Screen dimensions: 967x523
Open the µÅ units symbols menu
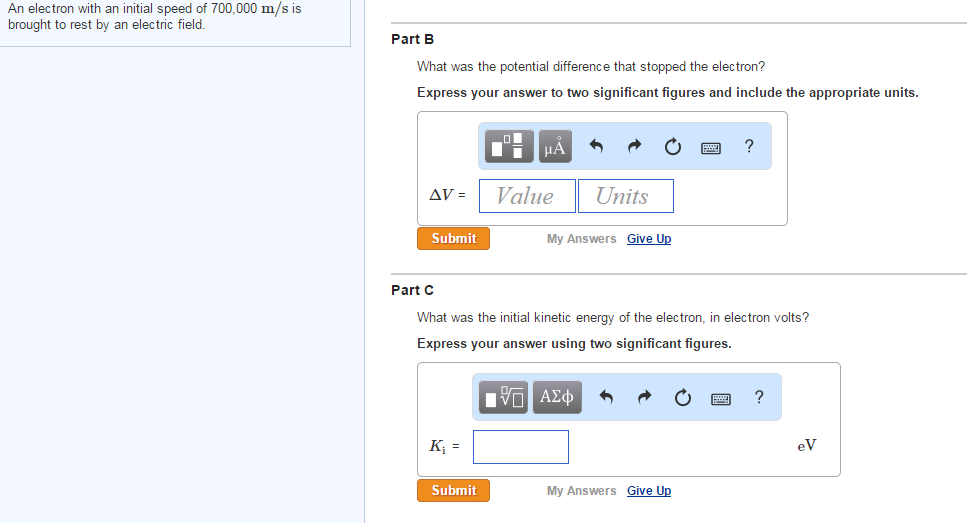click(x=555, y=147)
